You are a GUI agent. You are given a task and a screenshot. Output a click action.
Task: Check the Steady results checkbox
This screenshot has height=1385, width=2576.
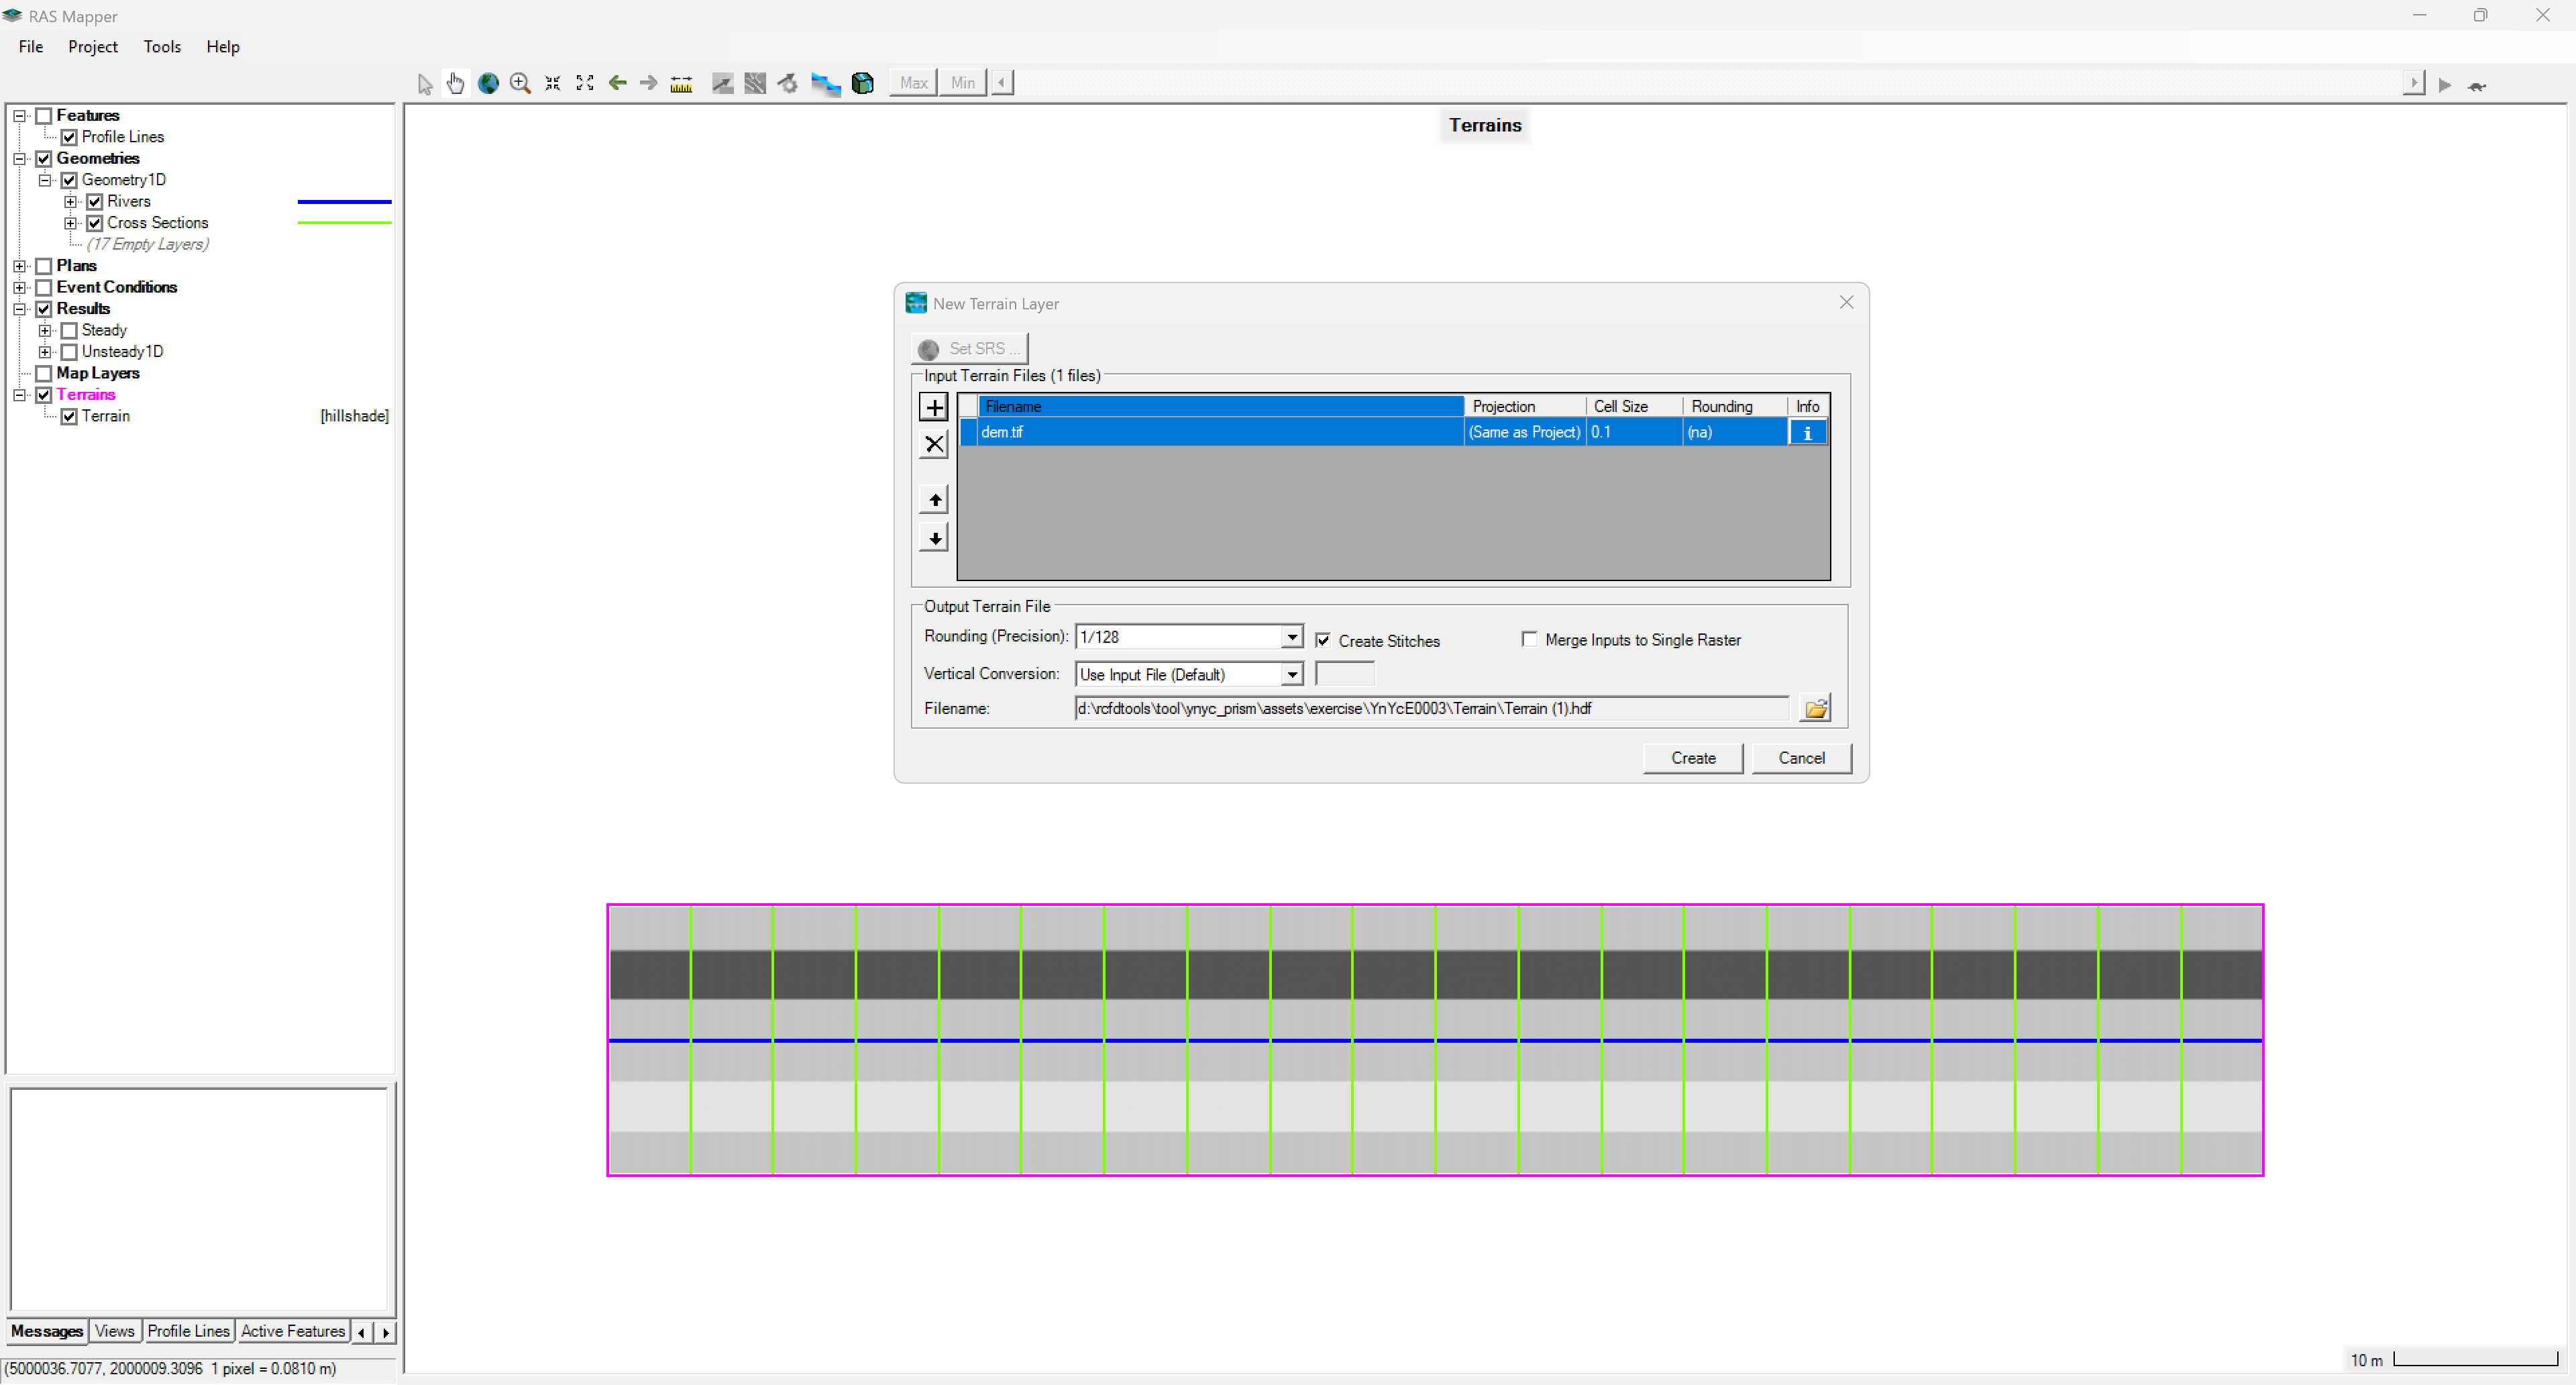[x=69, y=331]
